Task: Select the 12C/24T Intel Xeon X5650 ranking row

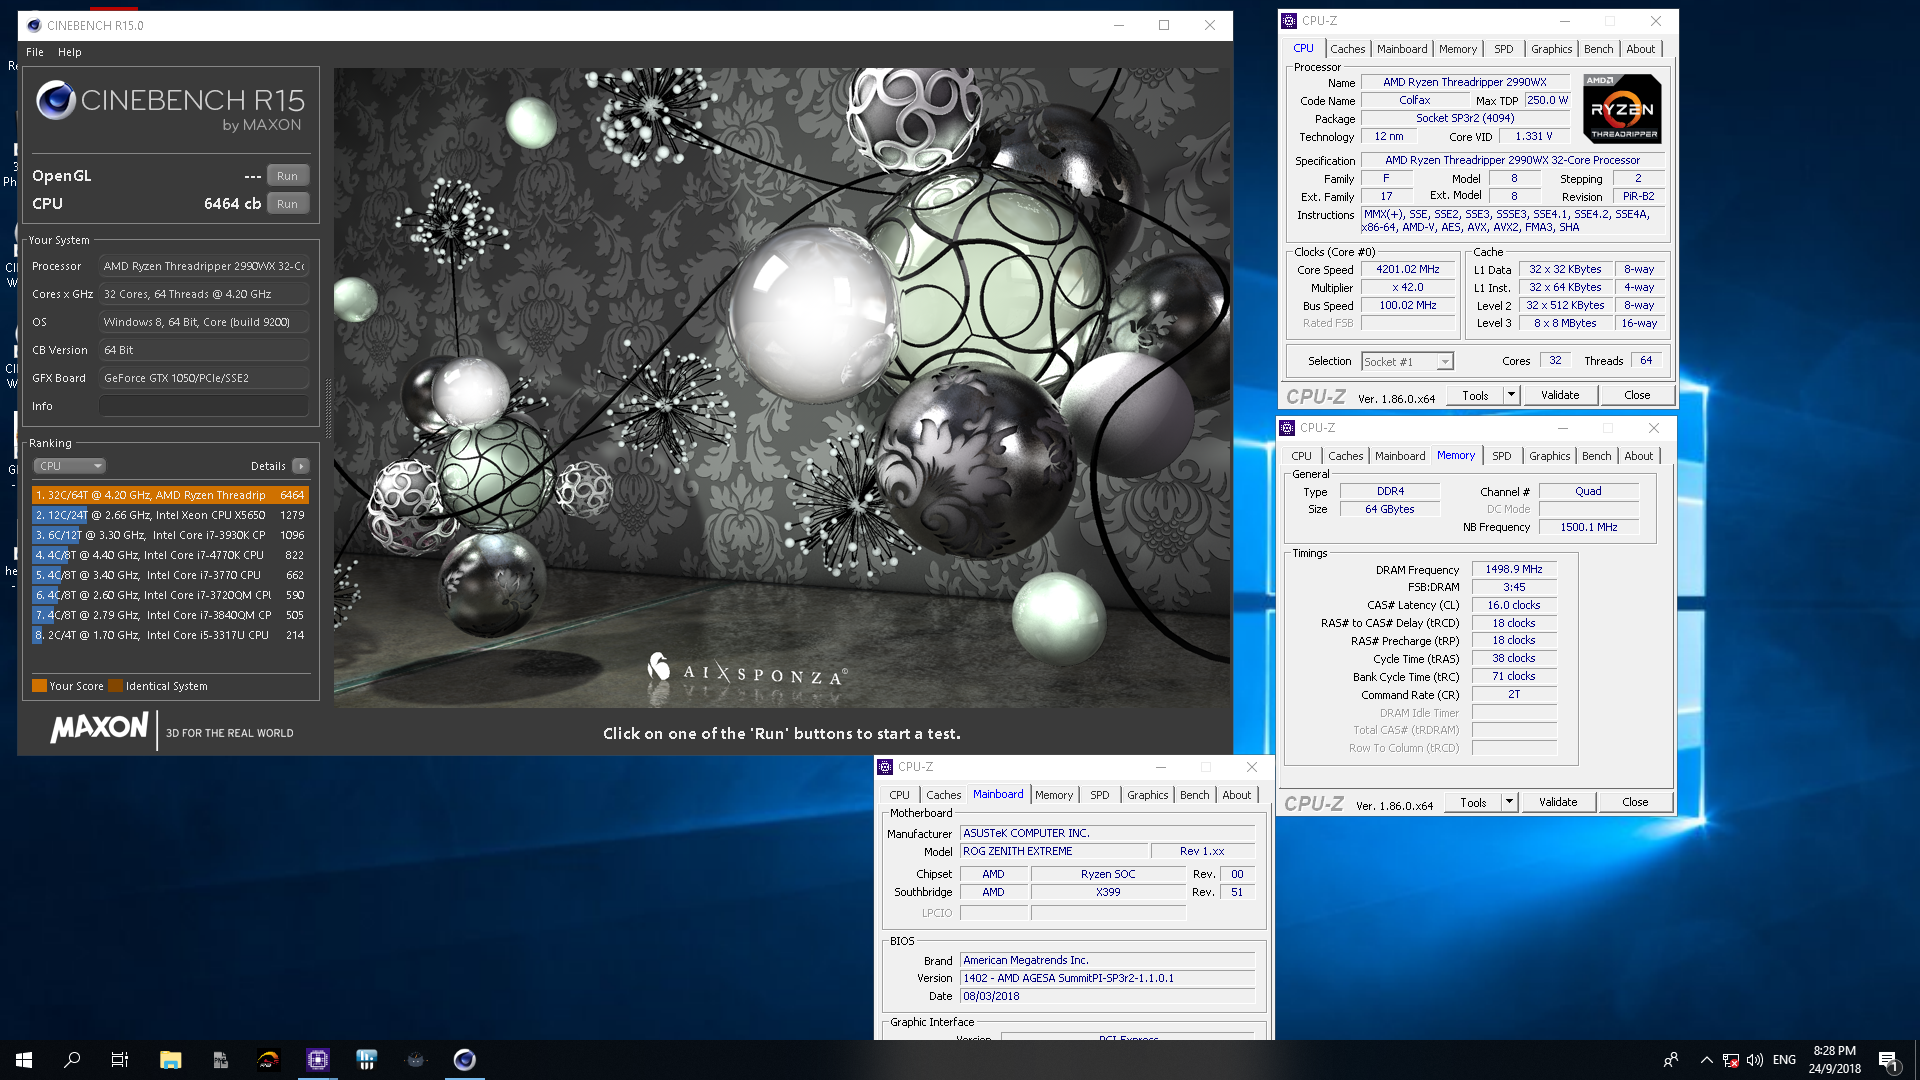Action: (x=170, y=515)
